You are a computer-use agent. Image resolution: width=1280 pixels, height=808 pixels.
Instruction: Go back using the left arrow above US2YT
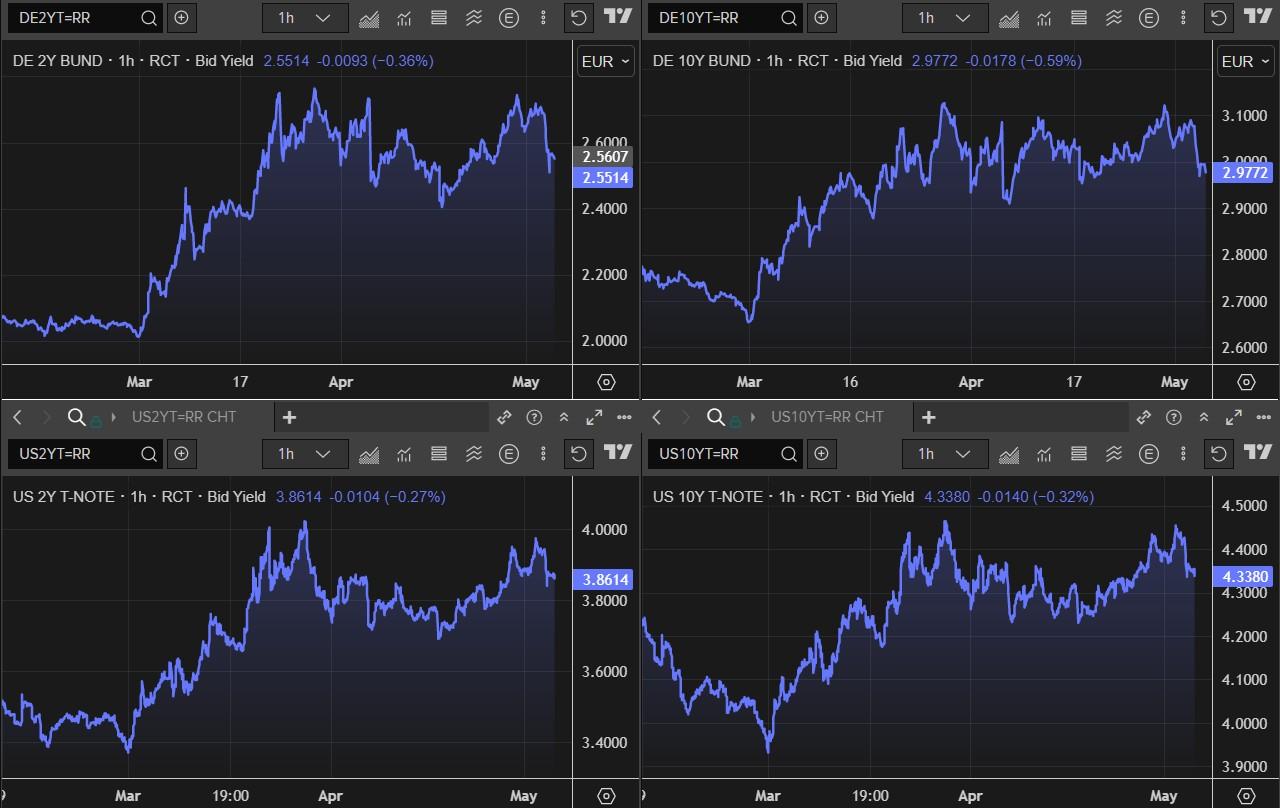pyautogui.click(x=17, y=417)
